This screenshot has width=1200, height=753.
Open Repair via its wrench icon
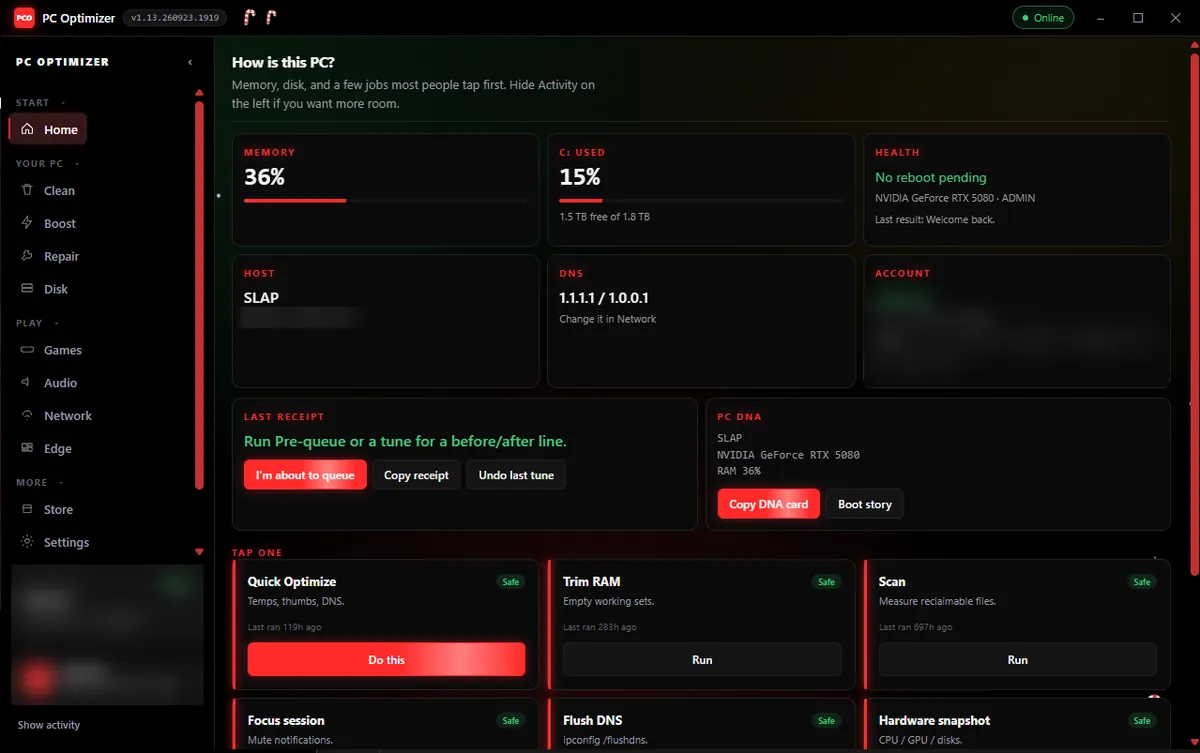27,256
